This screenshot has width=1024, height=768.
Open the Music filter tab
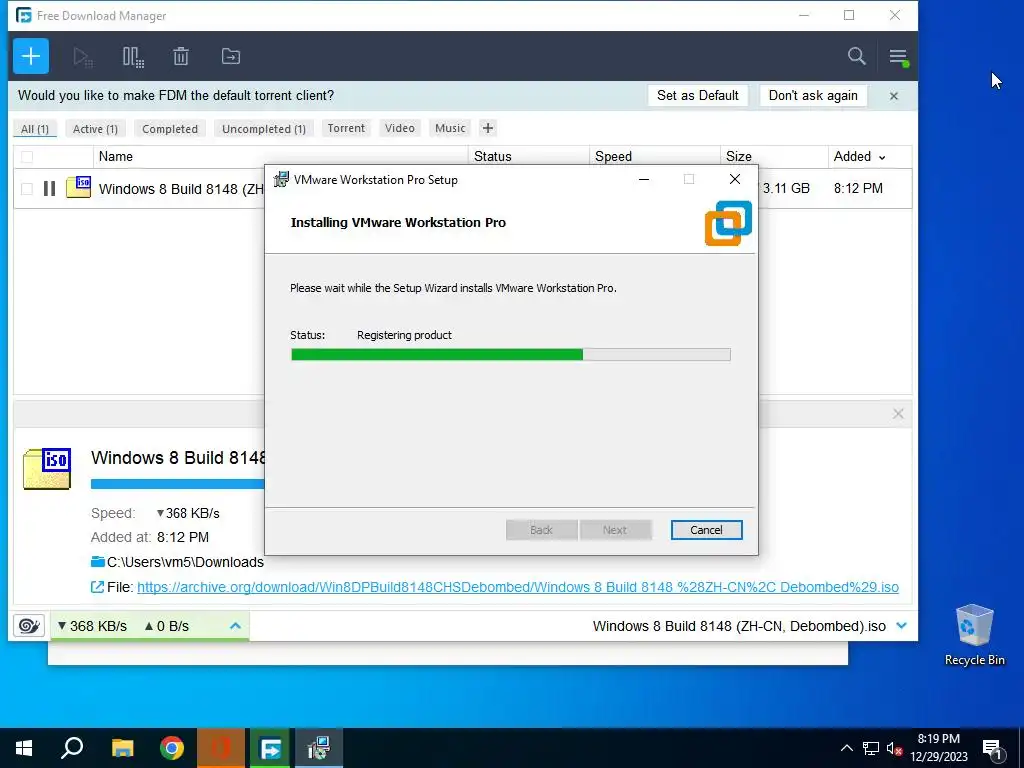click(450, 128)
